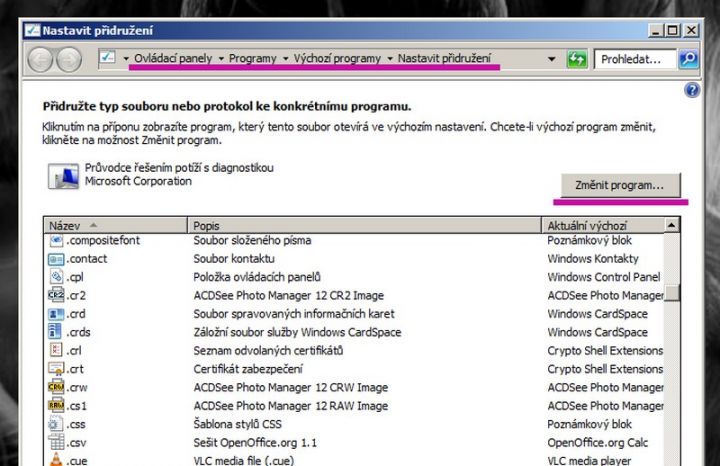Click VLC media file (.cue) description
The height and width of the screenshot is (466, 720).
(x=243, y=460)
